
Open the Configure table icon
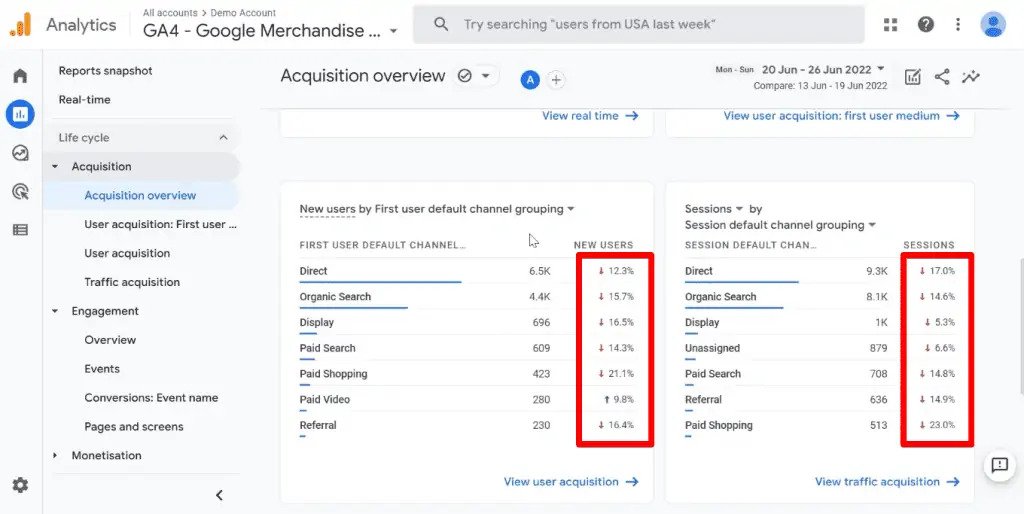[20, 230]
